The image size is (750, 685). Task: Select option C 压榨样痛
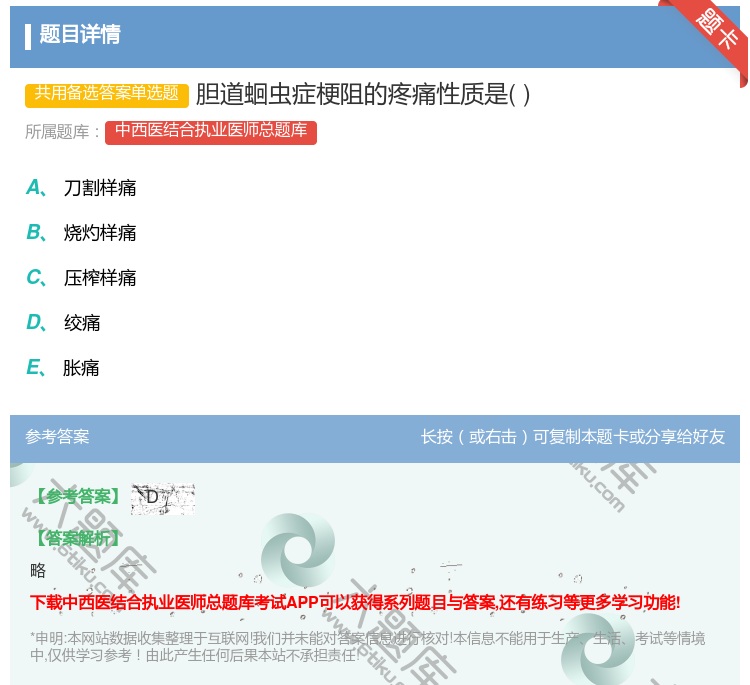click(81, 277)
